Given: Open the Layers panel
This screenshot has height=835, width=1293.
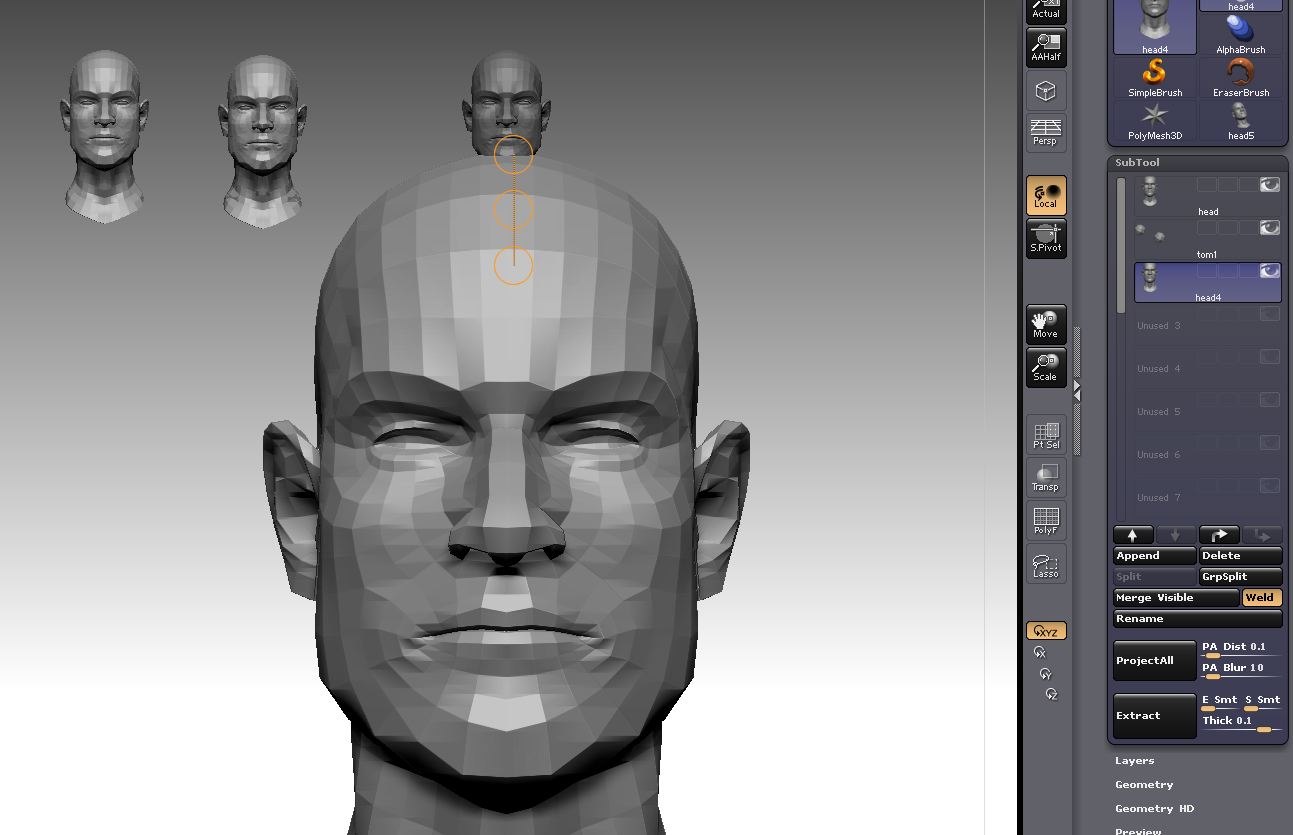Looking at the screenshot, I should click(1134, 760).
